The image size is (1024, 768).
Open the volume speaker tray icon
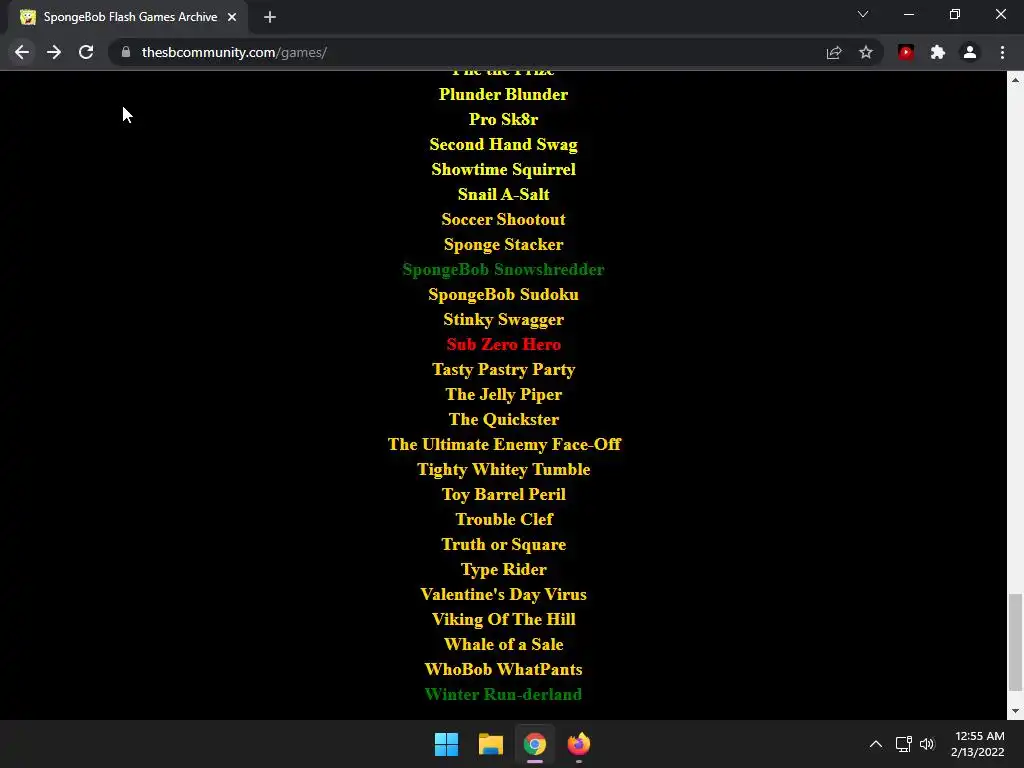[x=927, y=744]
